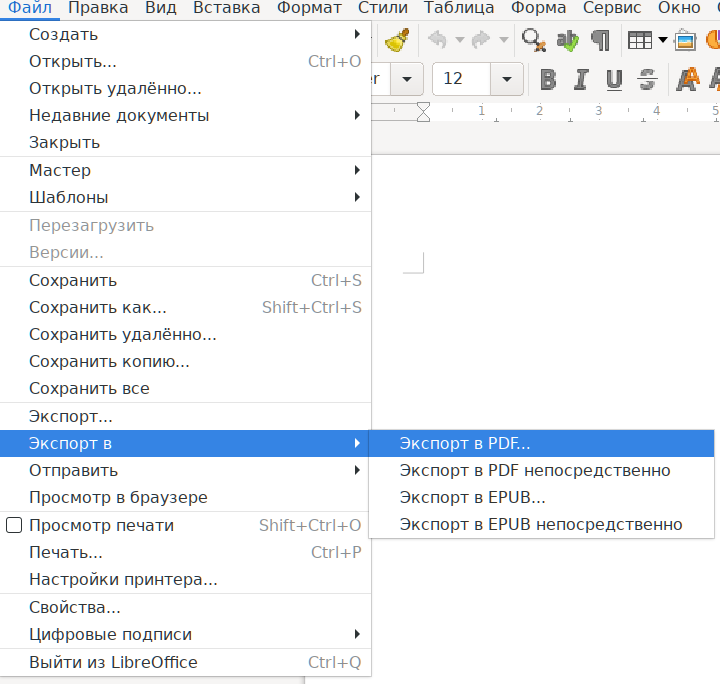Select Экспорт в PDF непосредственно
This screenshot has width=720, height=684.
click(x=541, y=471)
